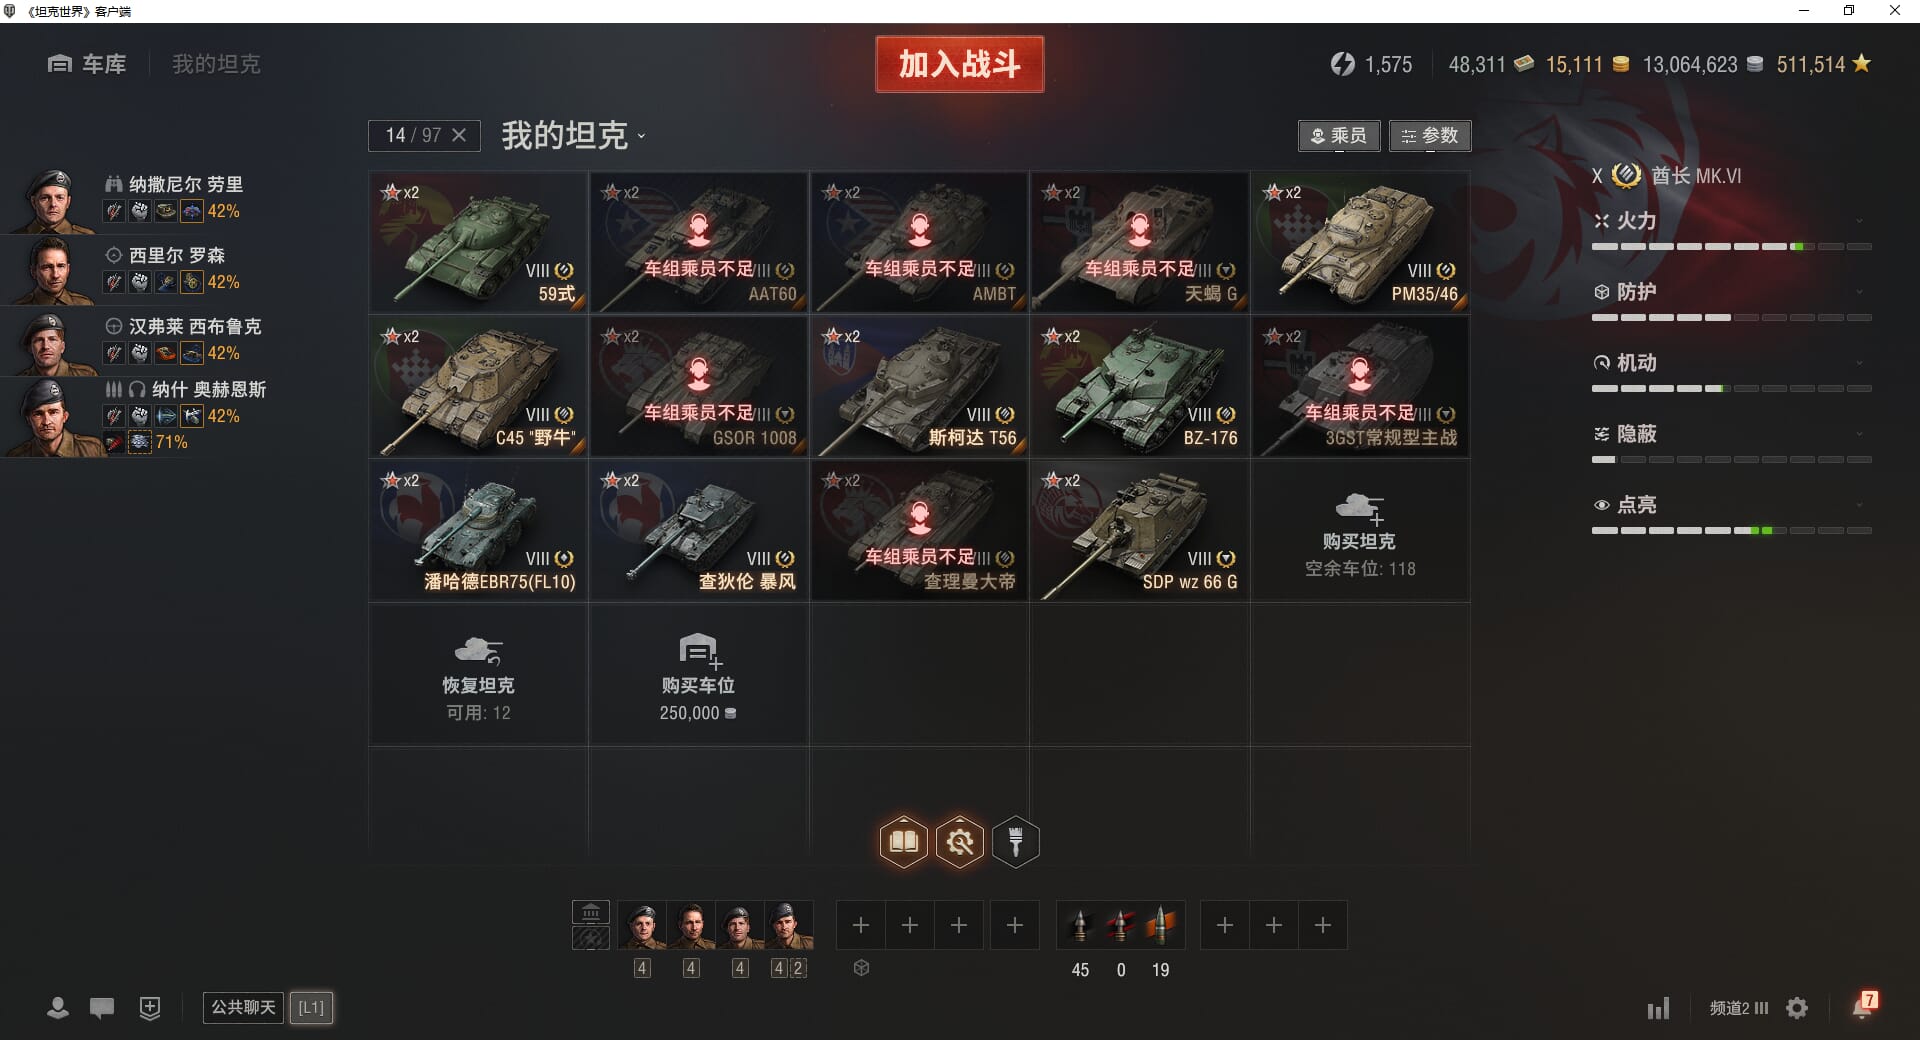Open equipment wrench gear hexagon icon
Screen dimensions: 1920x1040
pyautogui.click(x=960, y=842)
